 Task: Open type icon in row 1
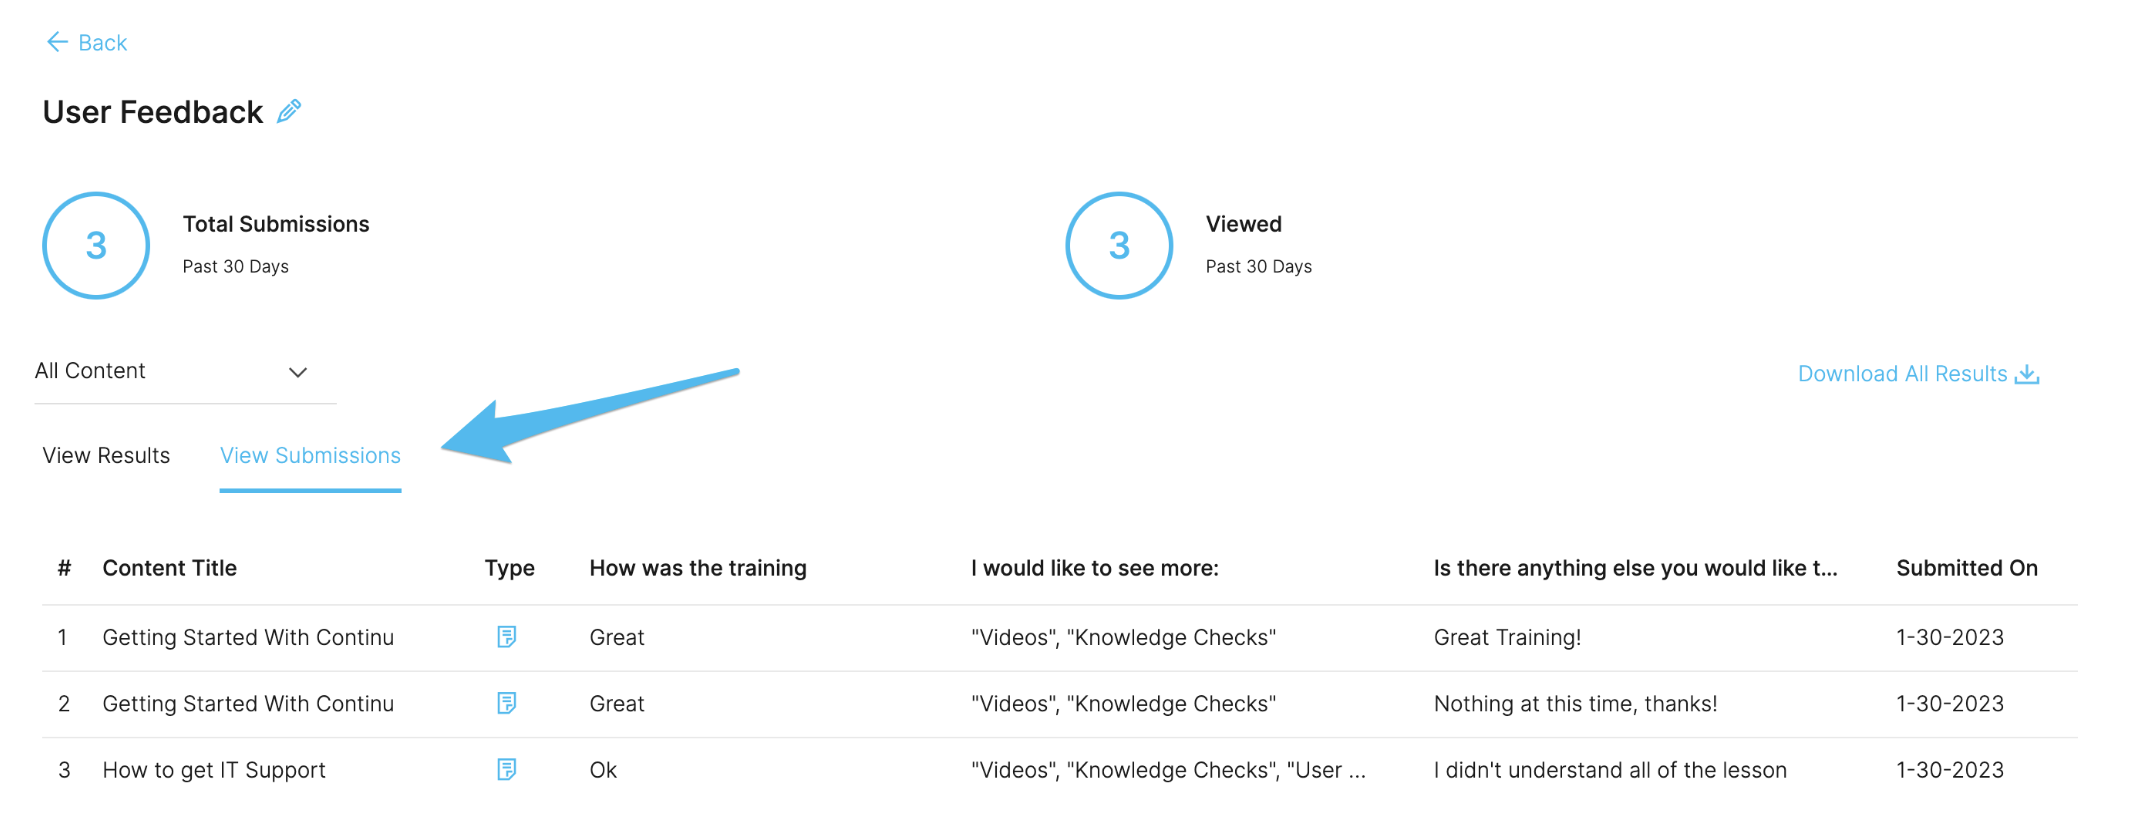click(507, 637)
